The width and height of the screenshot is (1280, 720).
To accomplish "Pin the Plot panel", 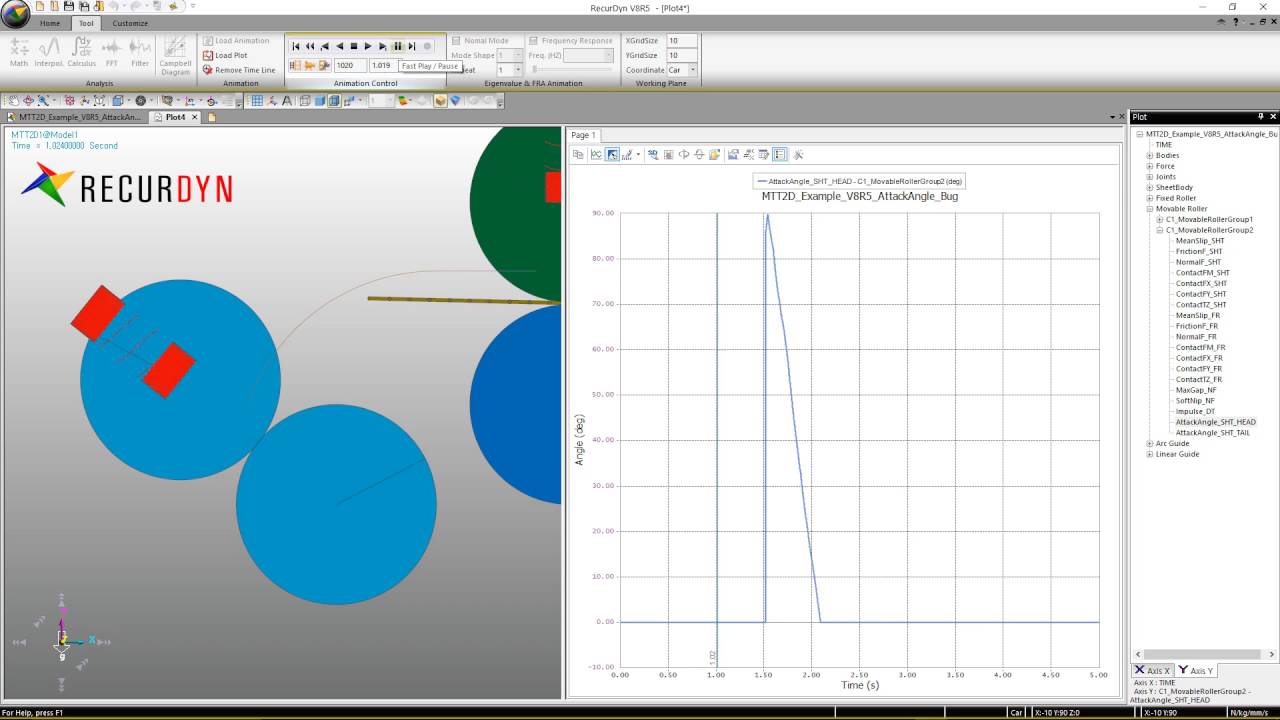I will click(x=1260, y=117).
